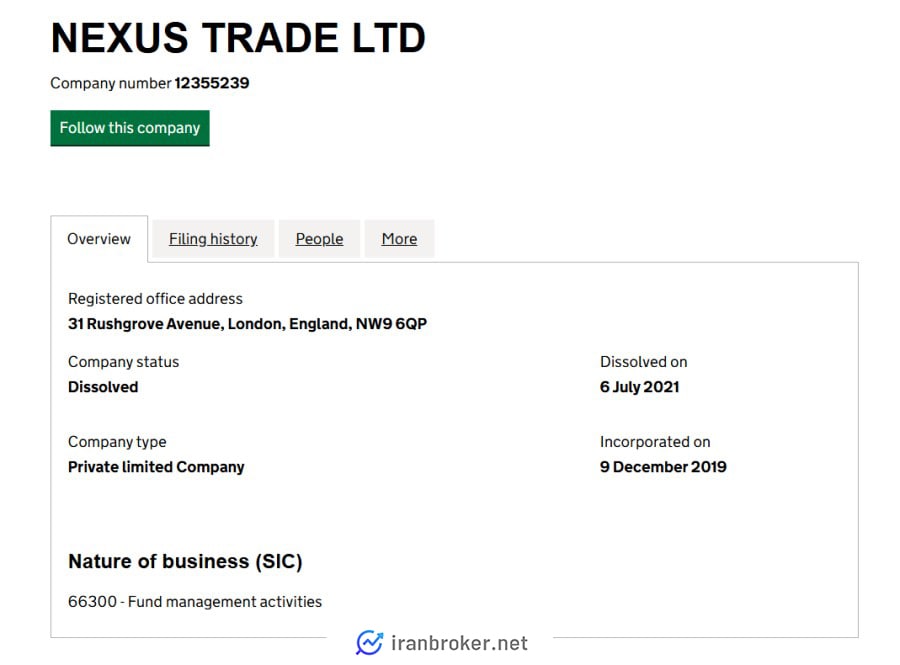Image resolution: width=900 pixels, height=665 pixels.
Task: Switch to the Filing history tab
Action: (x=213, y=239)
